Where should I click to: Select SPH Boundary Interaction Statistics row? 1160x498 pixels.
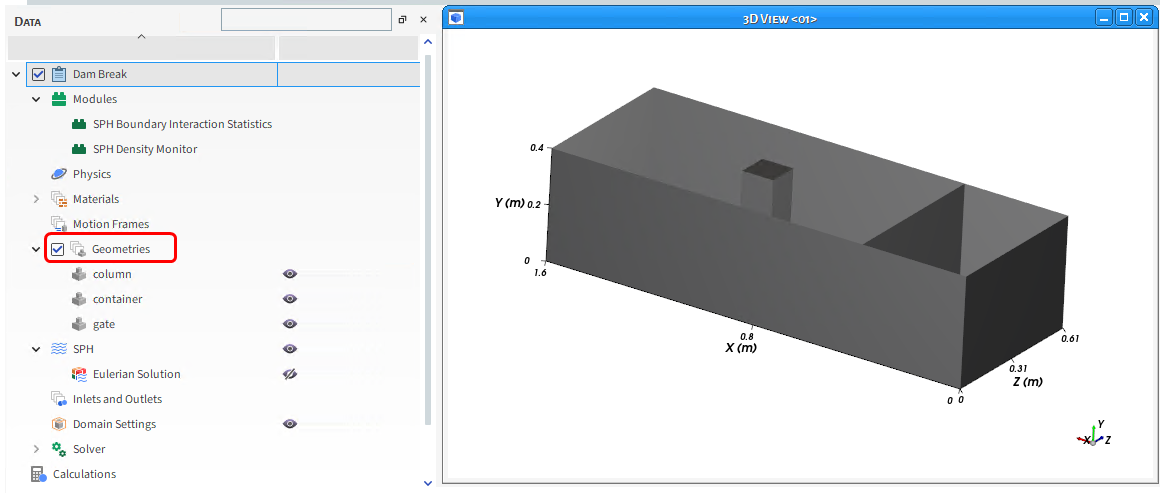182,124
